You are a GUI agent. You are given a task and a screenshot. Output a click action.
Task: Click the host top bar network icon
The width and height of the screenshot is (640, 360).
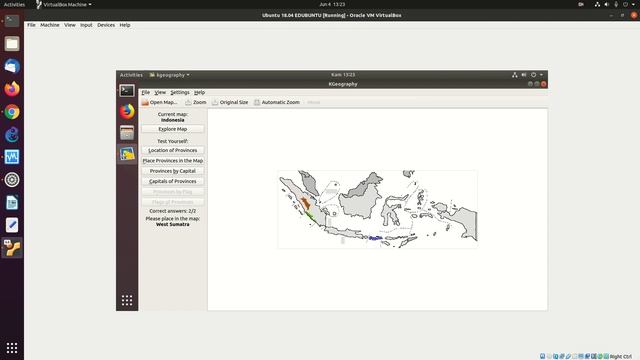pyautogui.click(x=597, y=4)
